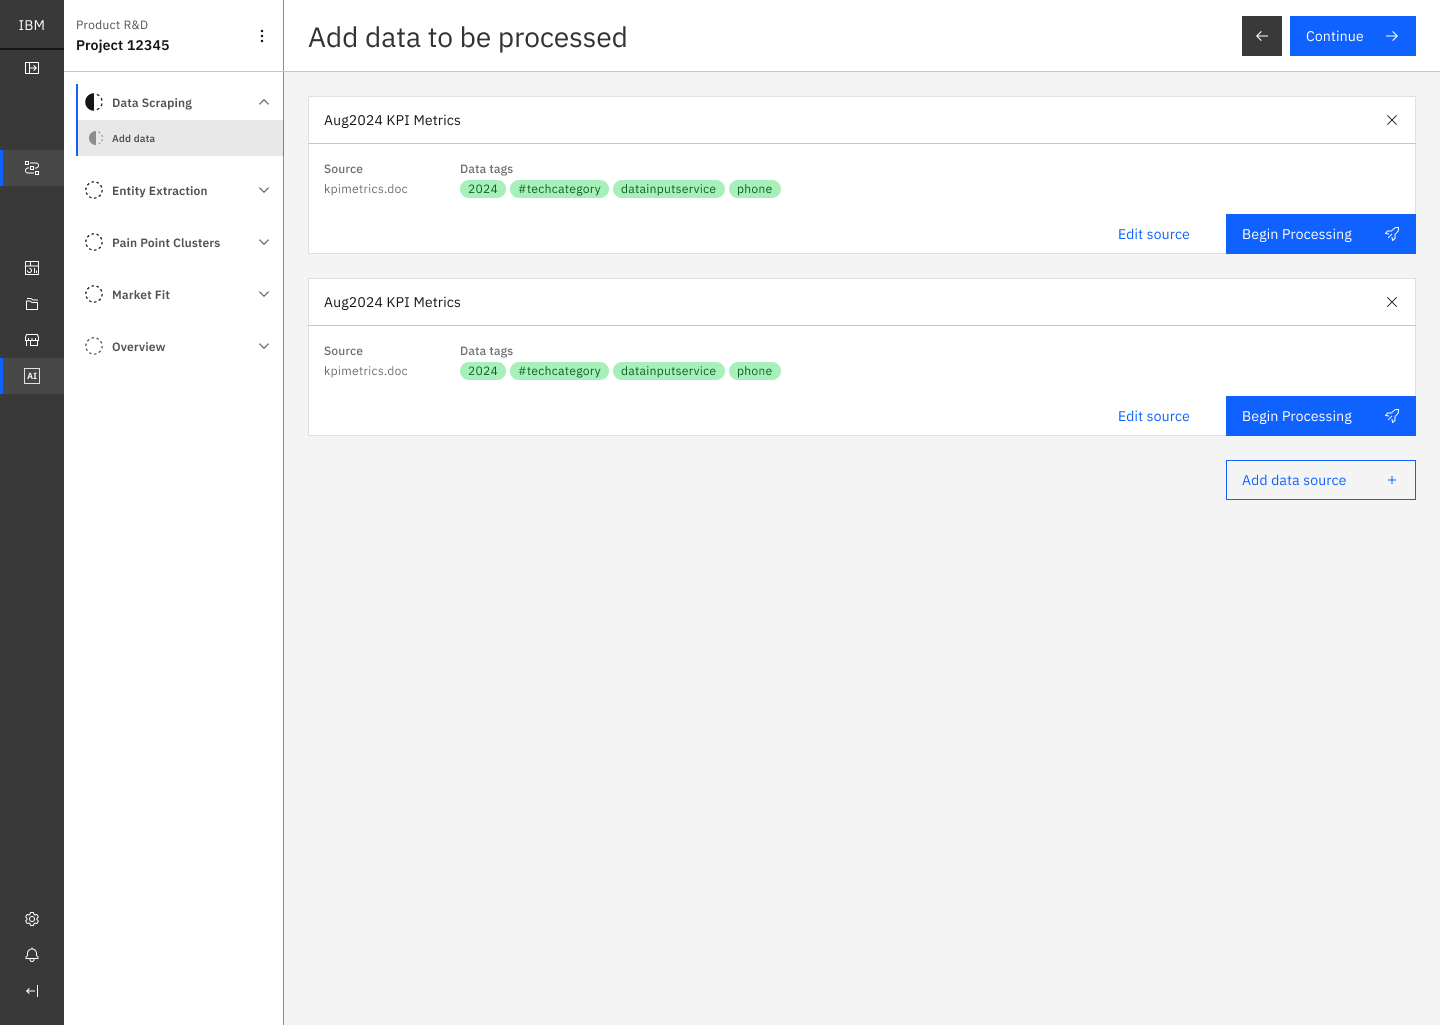This screenshot has height=1025, width=1440.
Task: Click Add data source
Action: (x=1320, y=480)
